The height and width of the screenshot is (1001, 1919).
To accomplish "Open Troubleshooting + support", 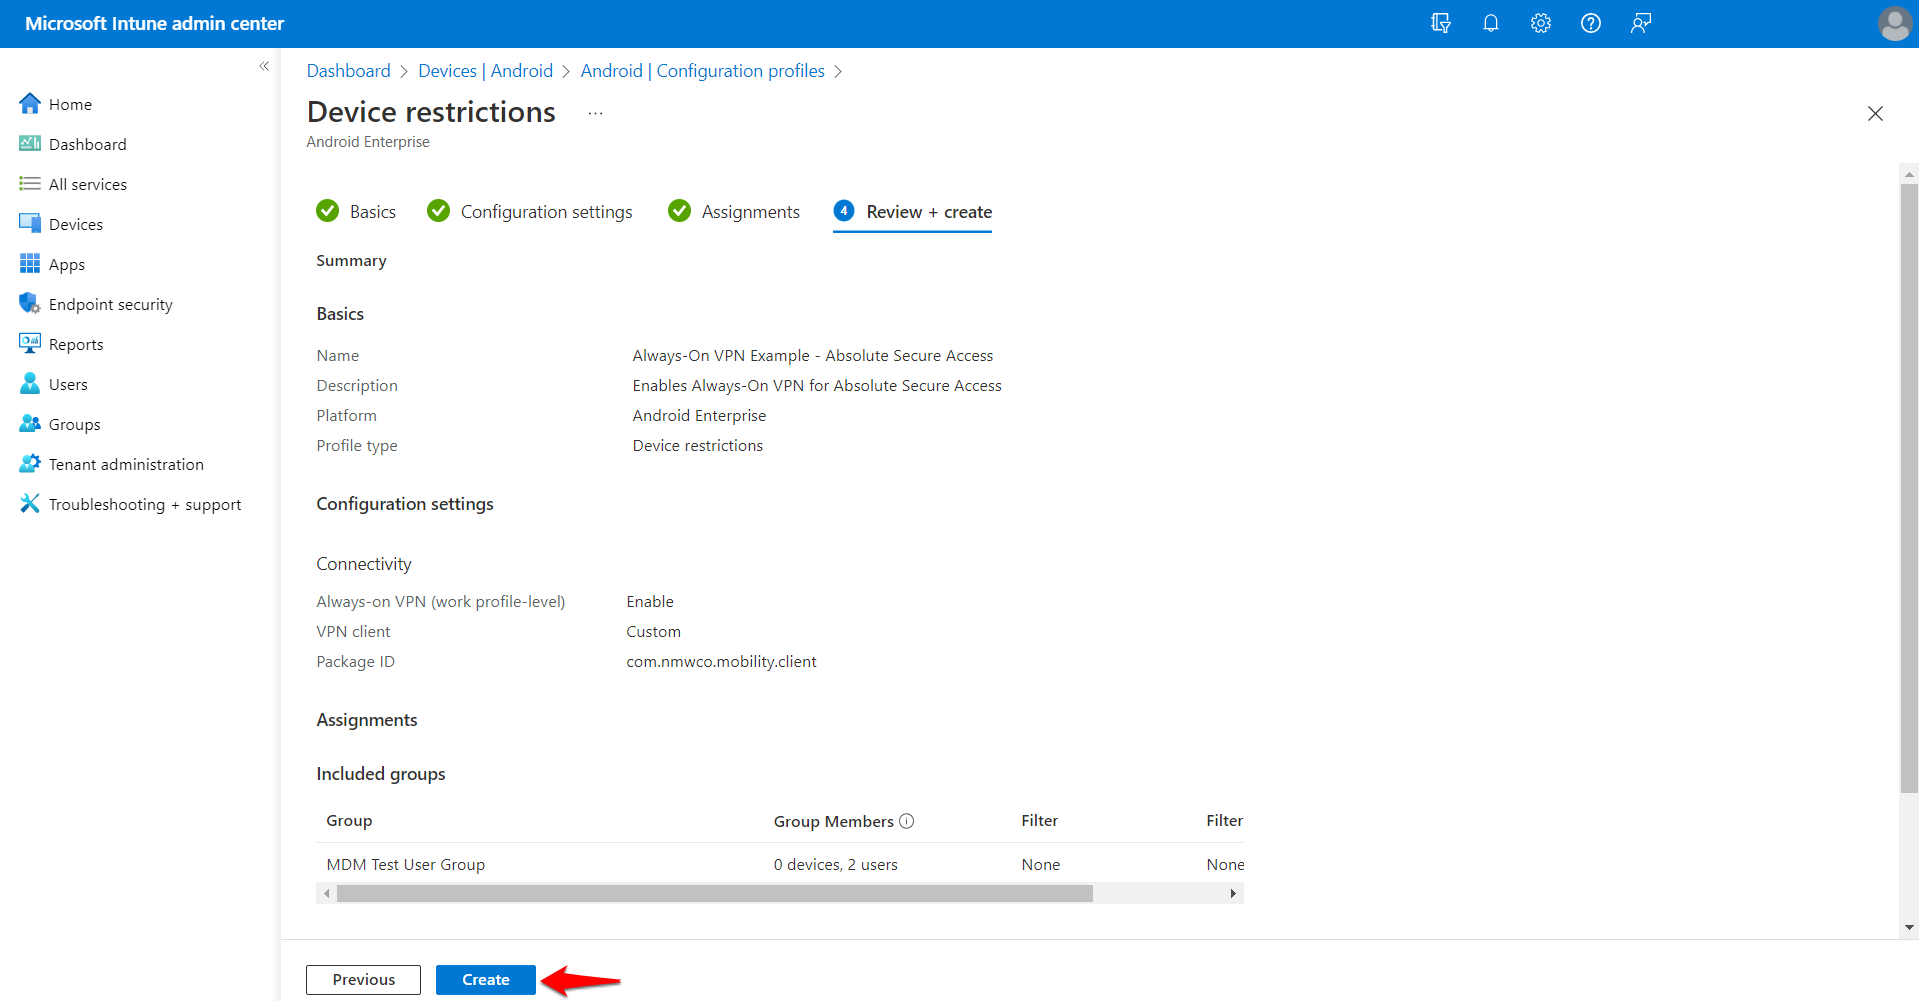I will click(x=144, y=503).
